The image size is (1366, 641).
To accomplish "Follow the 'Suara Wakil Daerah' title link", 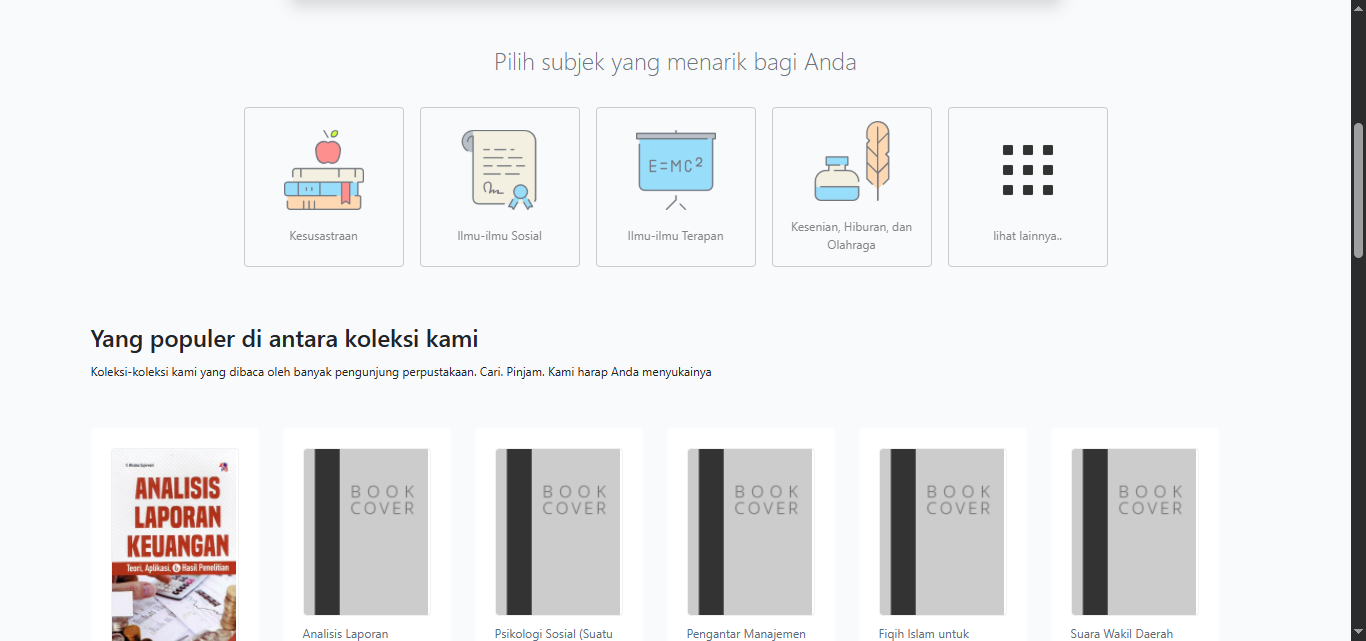I will pyautogui.click(x=1121, y=633).
